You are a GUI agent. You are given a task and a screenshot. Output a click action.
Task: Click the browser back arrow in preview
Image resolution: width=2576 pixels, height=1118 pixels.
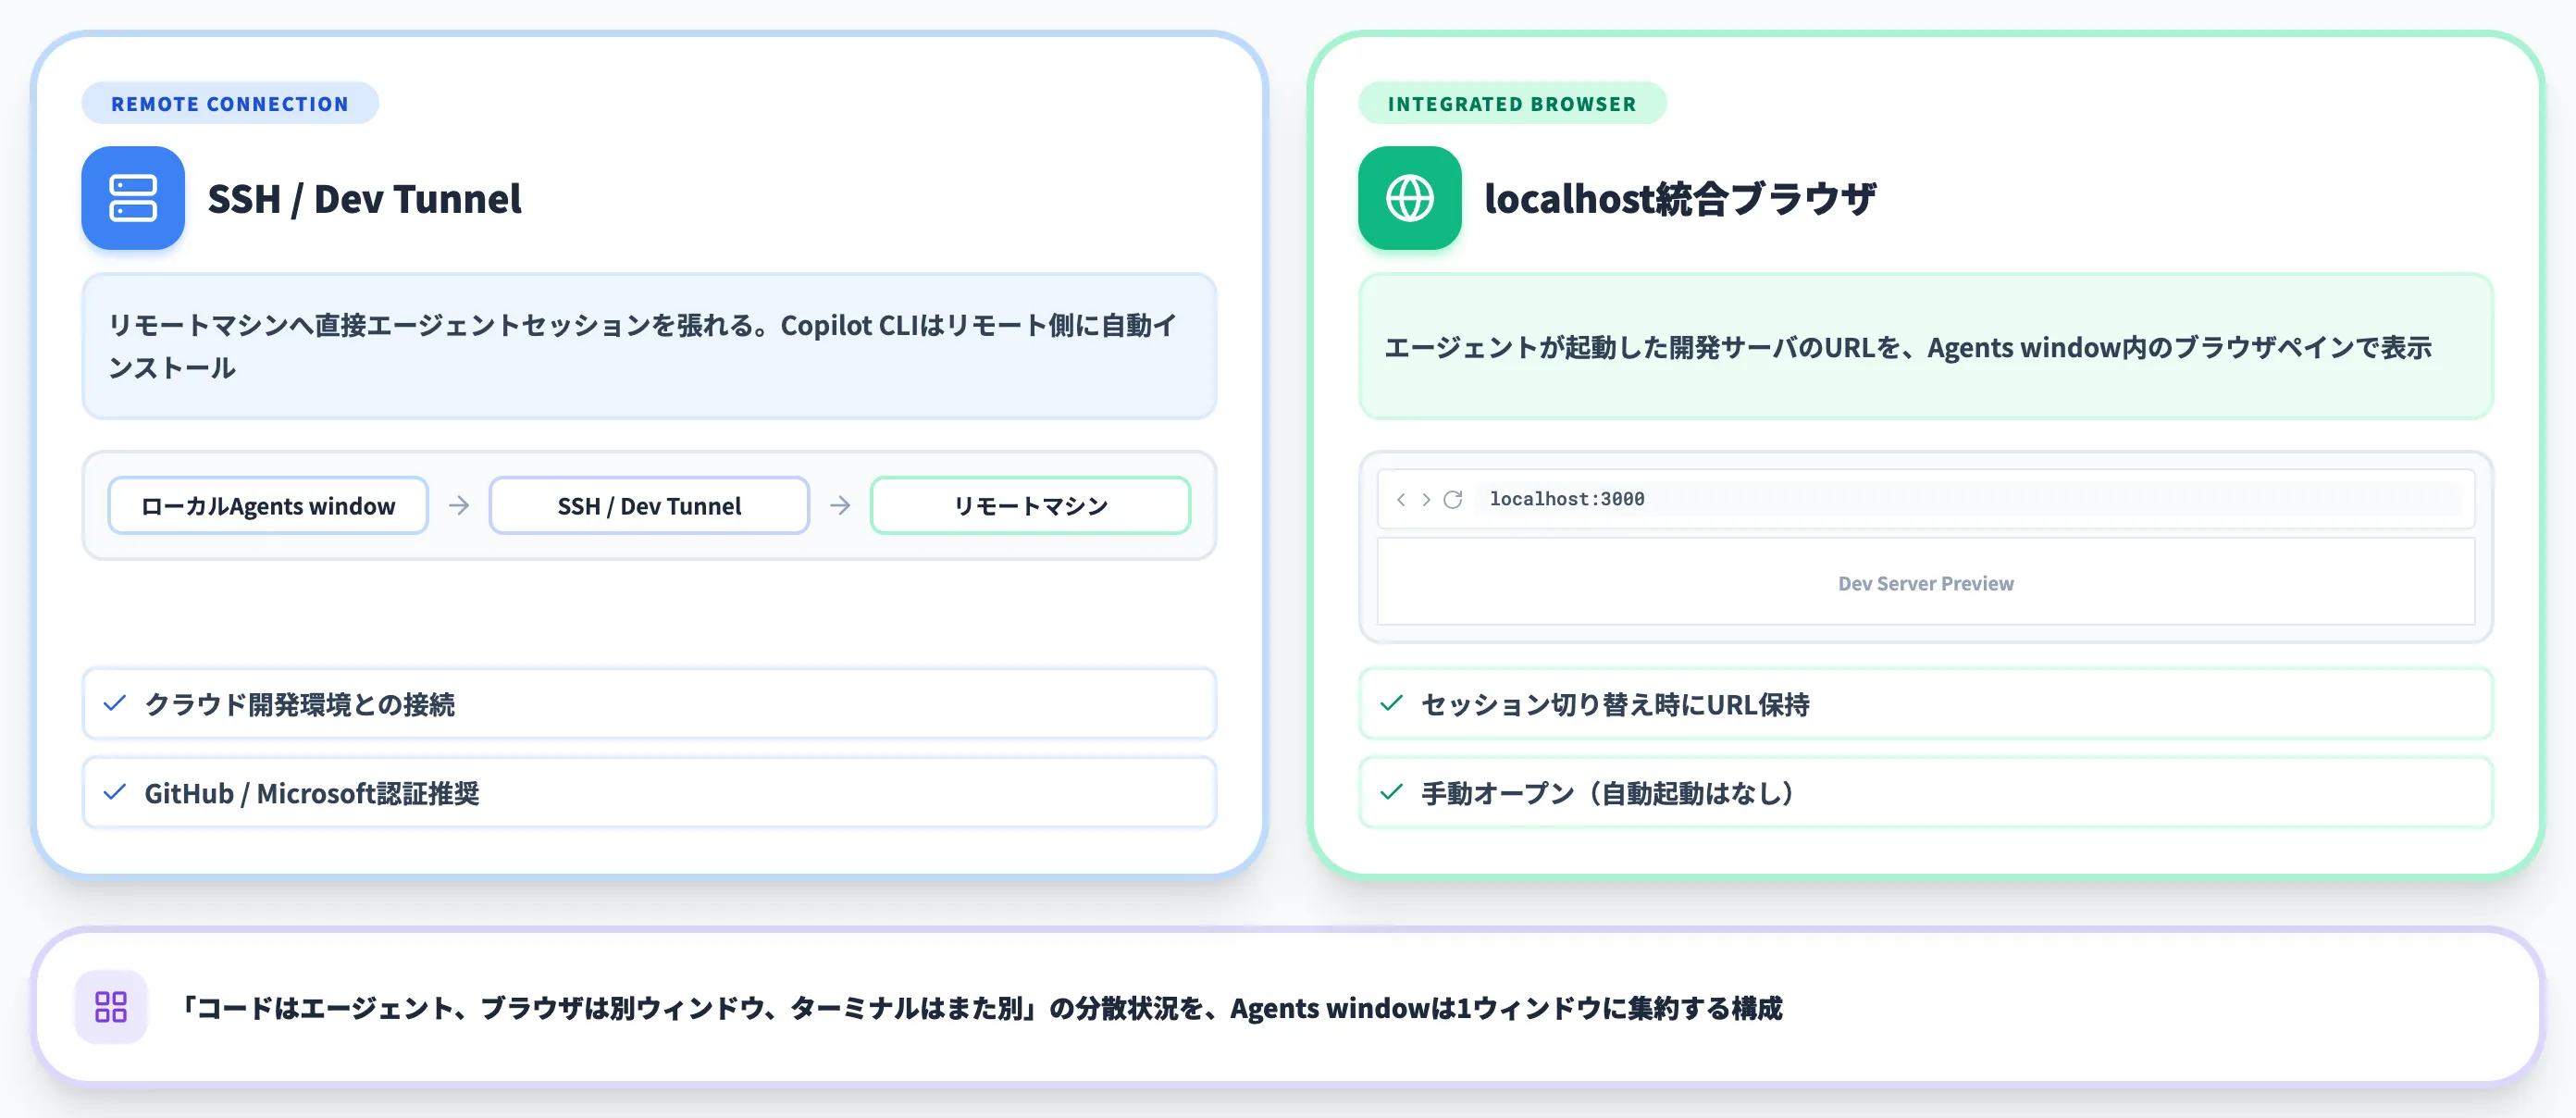[x=1401, y=499]
